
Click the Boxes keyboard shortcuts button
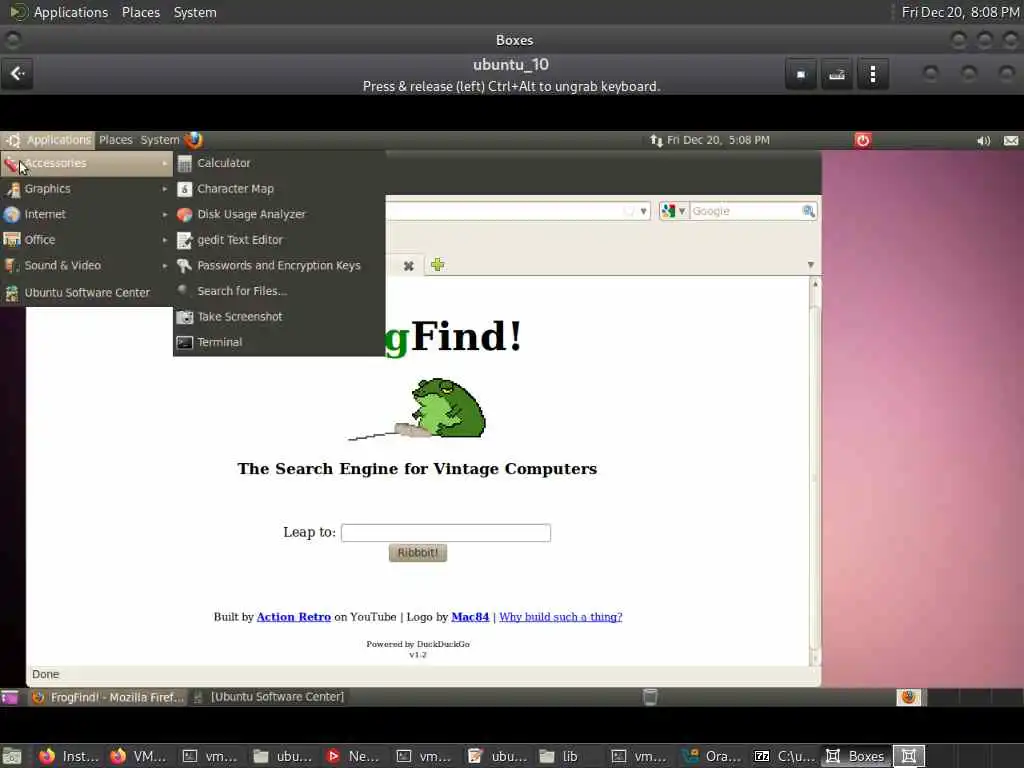click(837, 74)
